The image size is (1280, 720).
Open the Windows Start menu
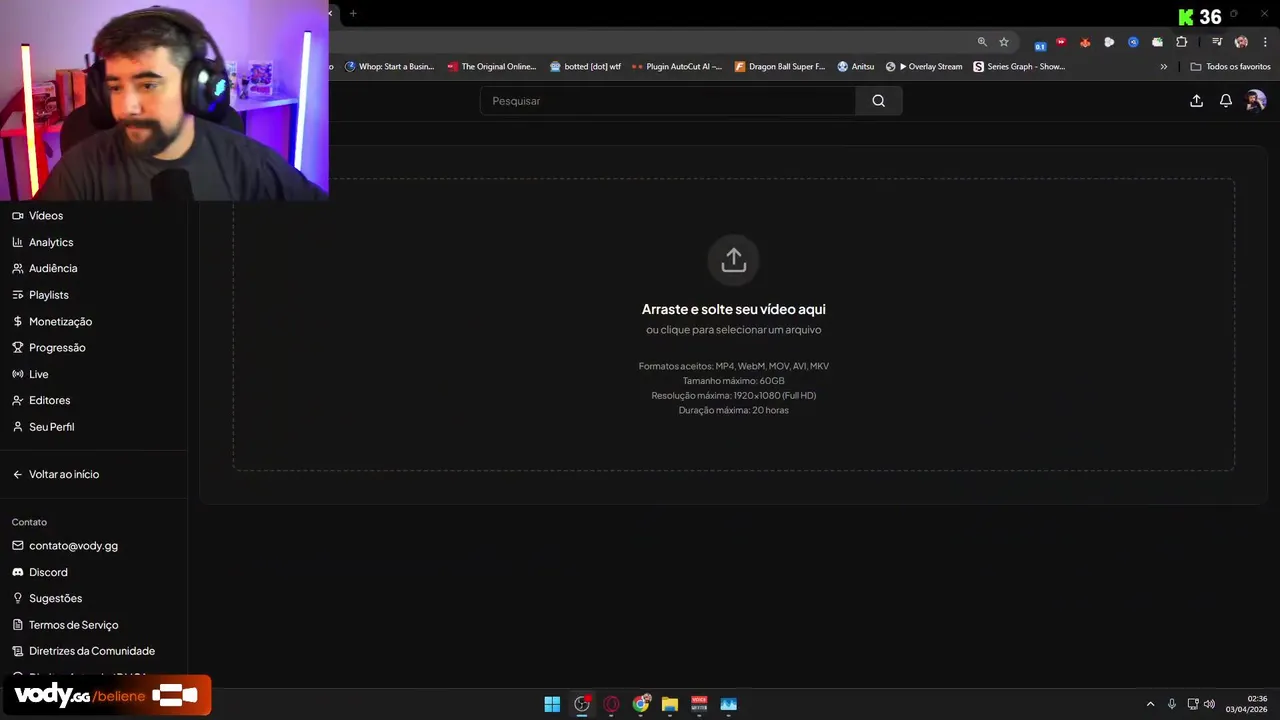552,704
